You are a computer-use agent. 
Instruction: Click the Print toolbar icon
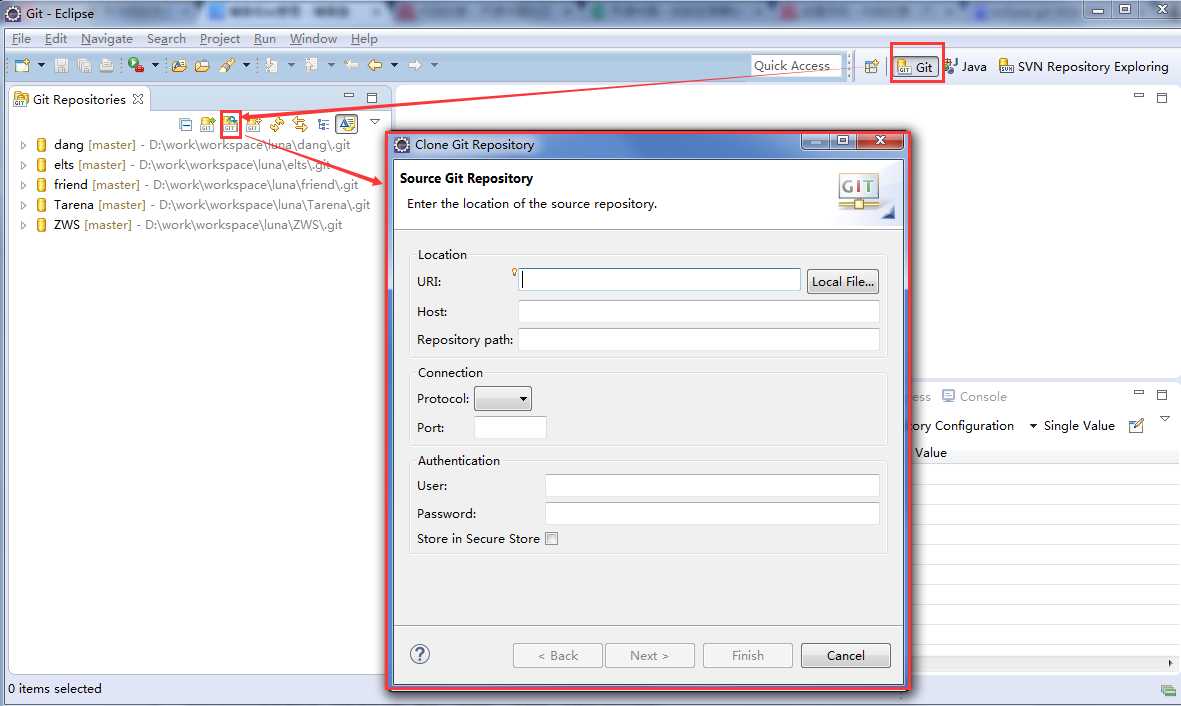pos(106,66)
